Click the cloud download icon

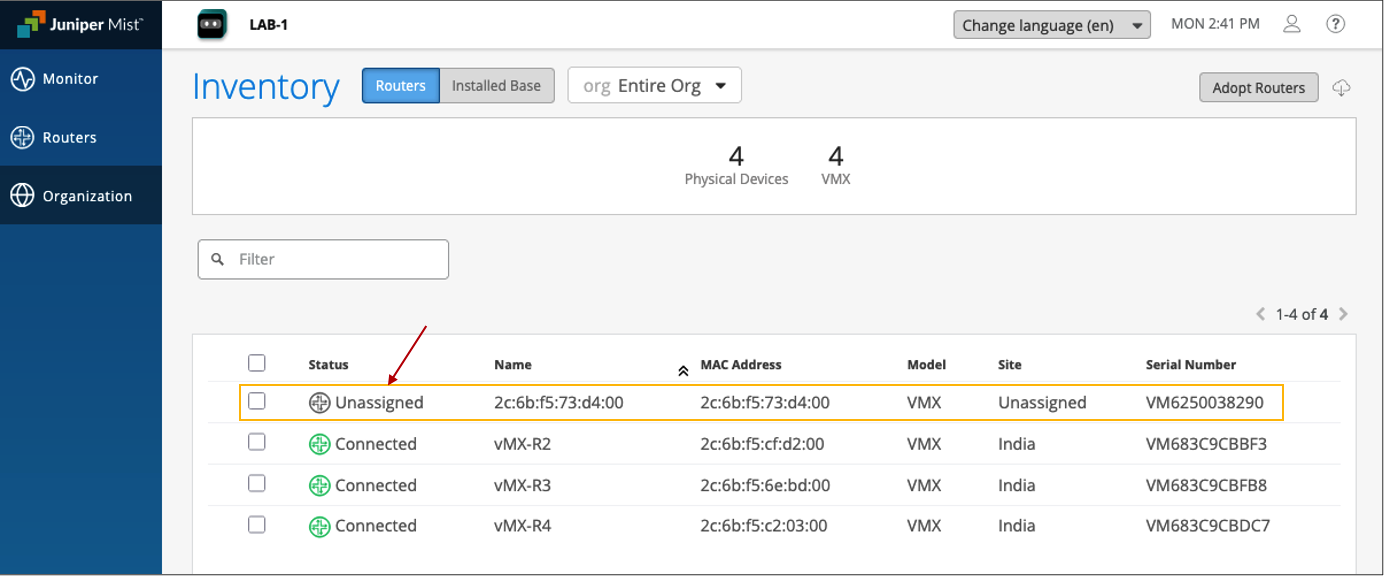[x=1342, y=88]
